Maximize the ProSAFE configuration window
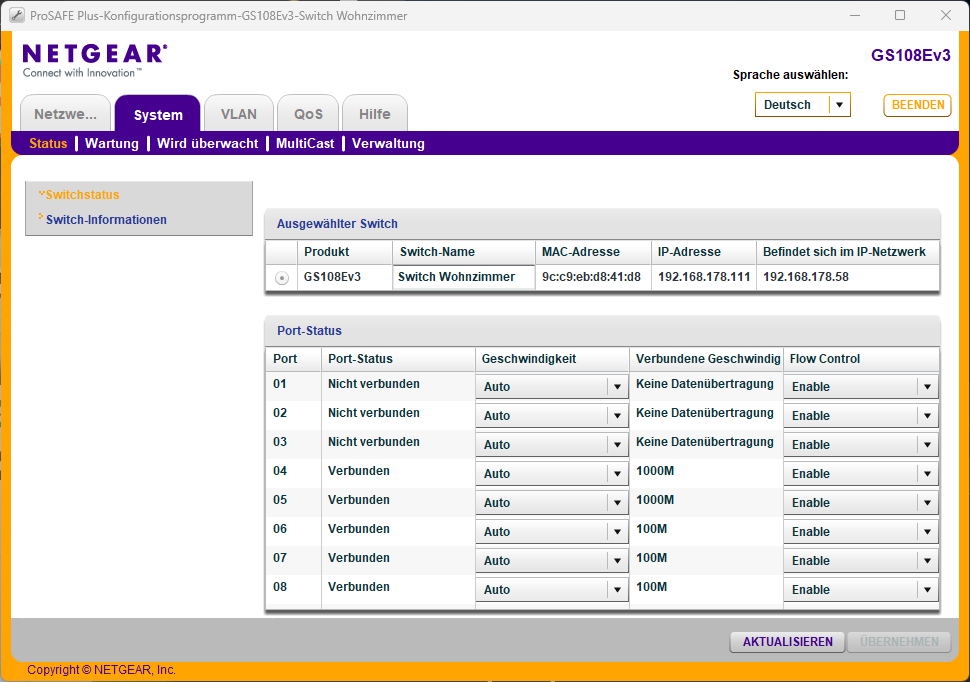The height and width of the screenshot is (682, 970). click(900, 15)
